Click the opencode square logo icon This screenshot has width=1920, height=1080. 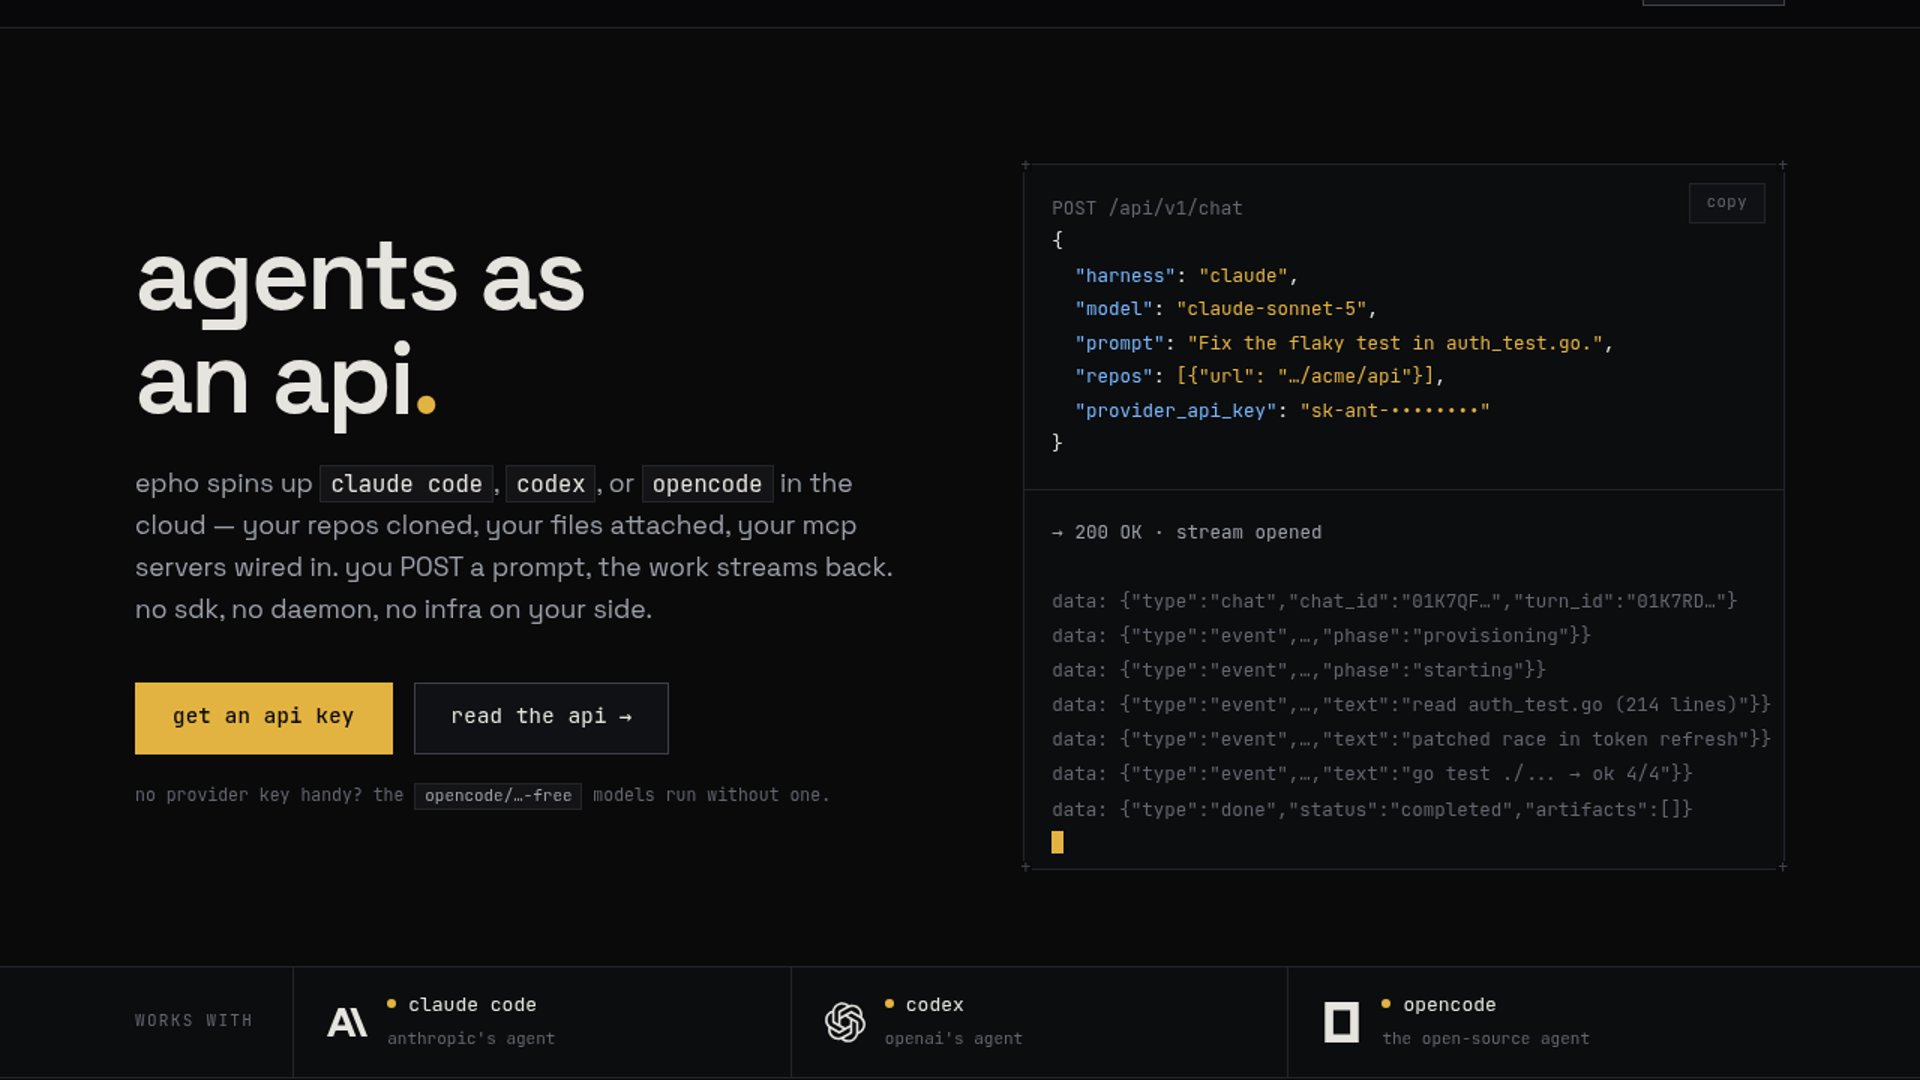coord(1341,1022)
